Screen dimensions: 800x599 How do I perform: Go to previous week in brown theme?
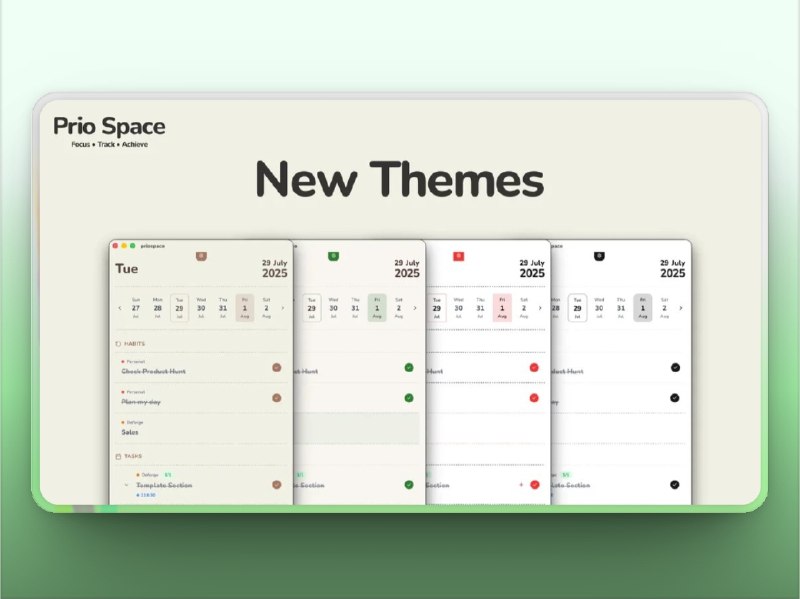tap(120, 308)
